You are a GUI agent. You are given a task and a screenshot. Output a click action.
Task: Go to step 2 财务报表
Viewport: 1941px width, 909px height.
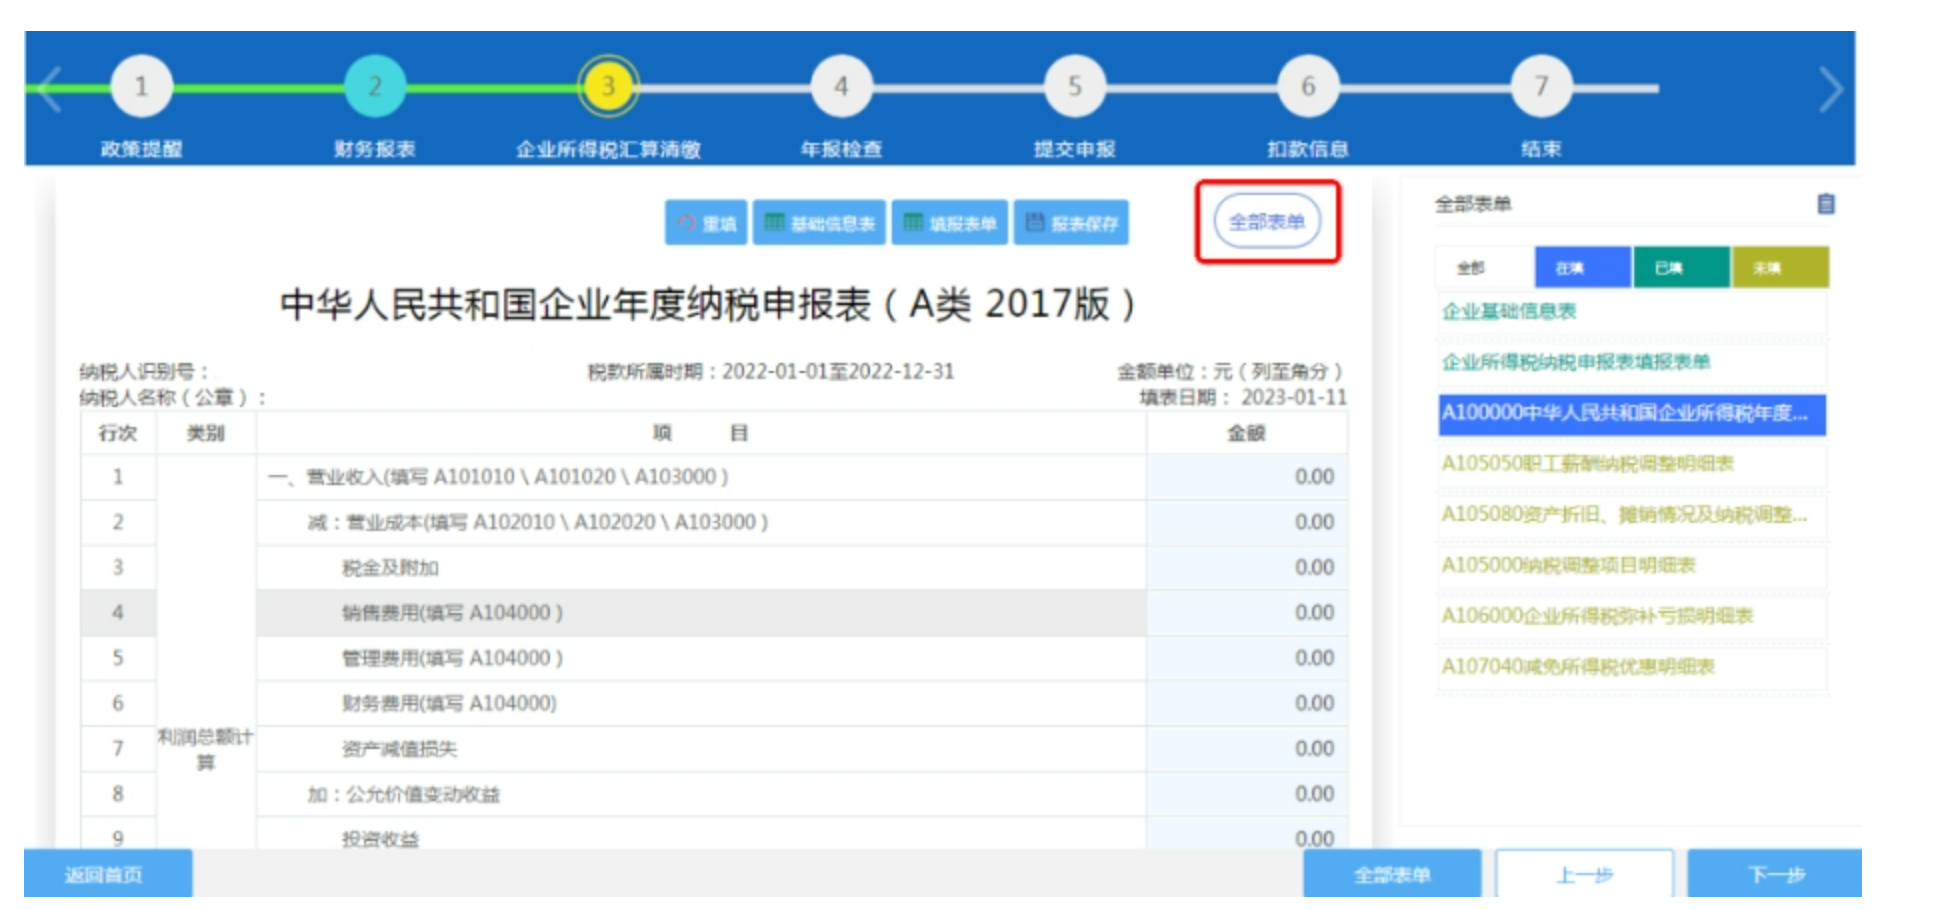click(375, 87)
